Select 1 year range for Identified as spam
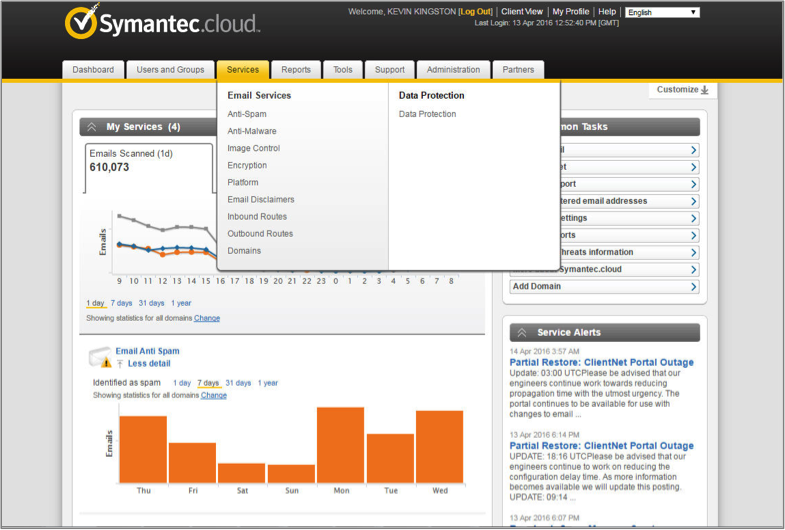 click(267, 383)
